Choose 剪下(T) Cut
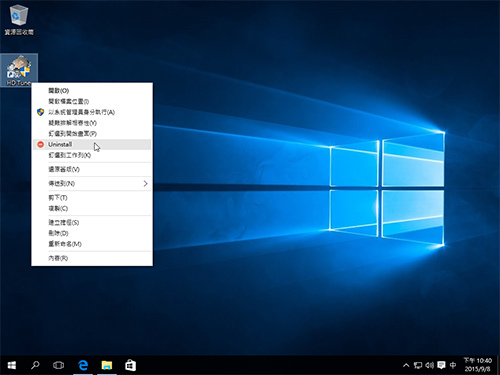The image size is (500, 375). click(92, 198)
